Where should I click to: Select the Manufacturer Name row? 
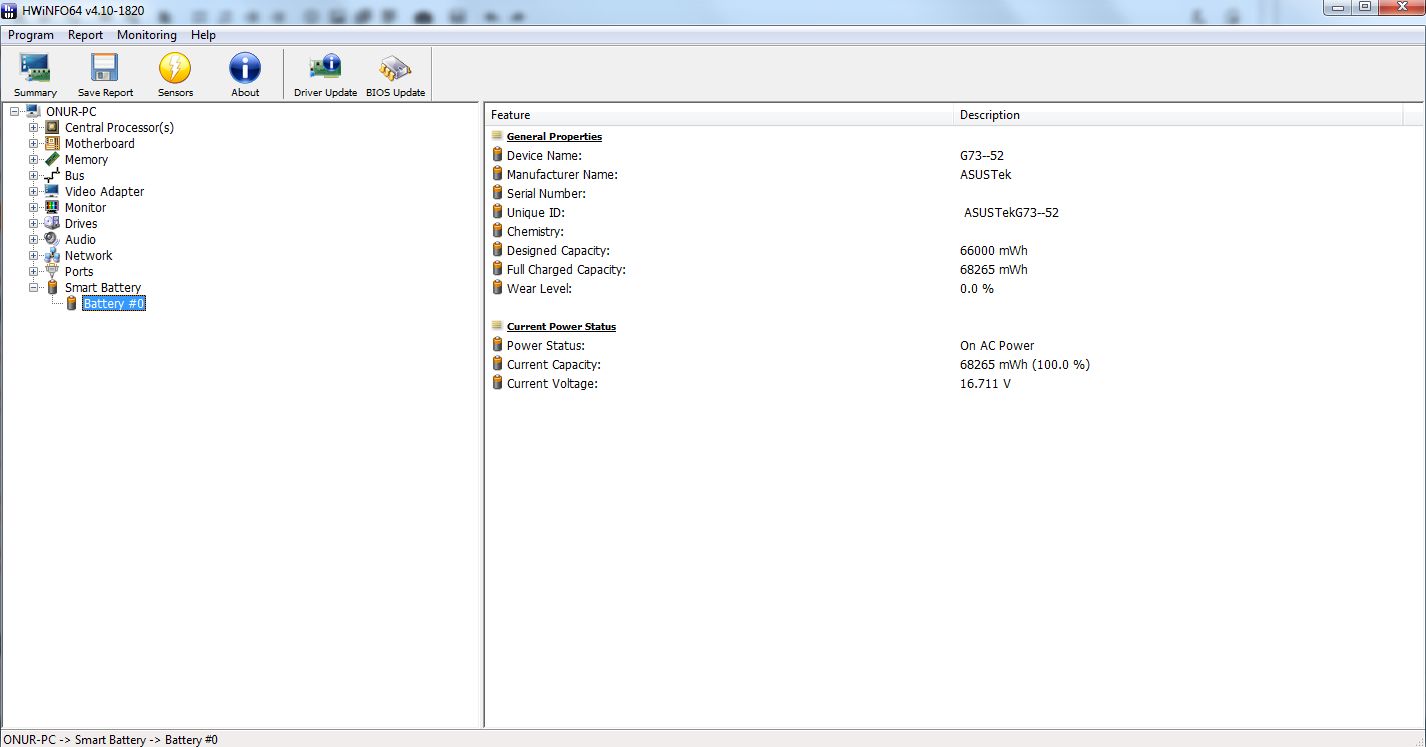click(x=955, y=175)
